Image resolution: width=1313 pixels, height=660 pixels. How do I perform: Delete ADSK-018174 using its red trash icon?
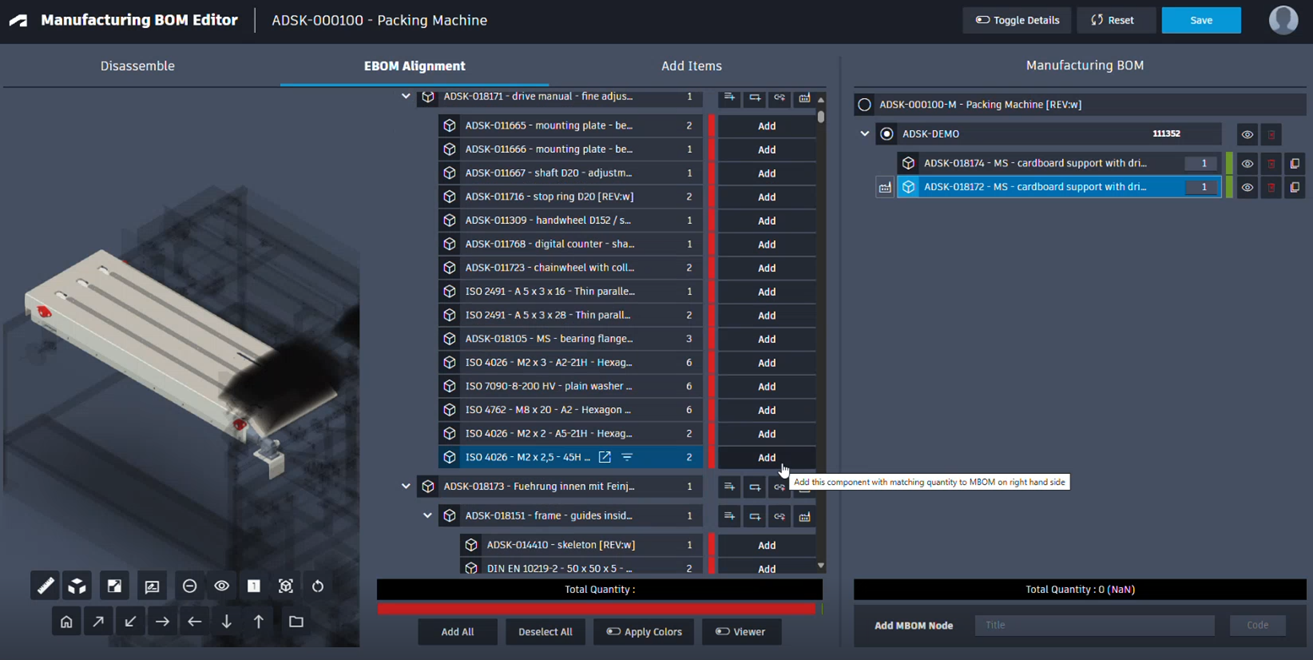click(1271, 163)
